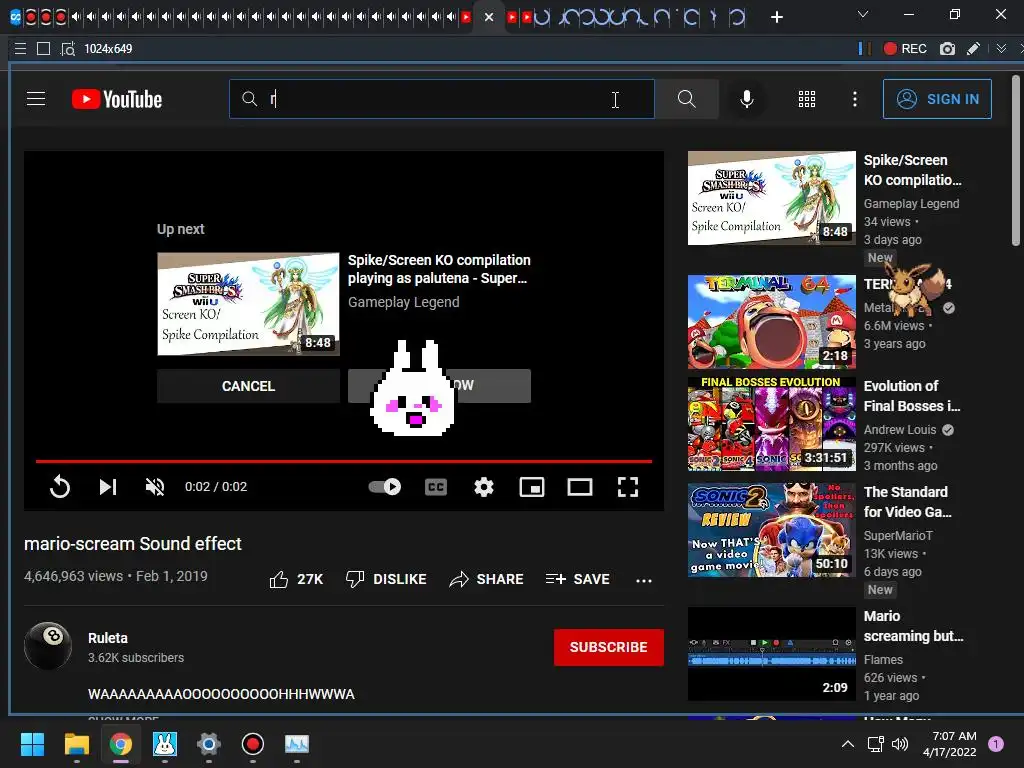Open the Mario screaming but... video title
The height and width of the screenshot is (768, 1024).
click(x=913, y=626)
